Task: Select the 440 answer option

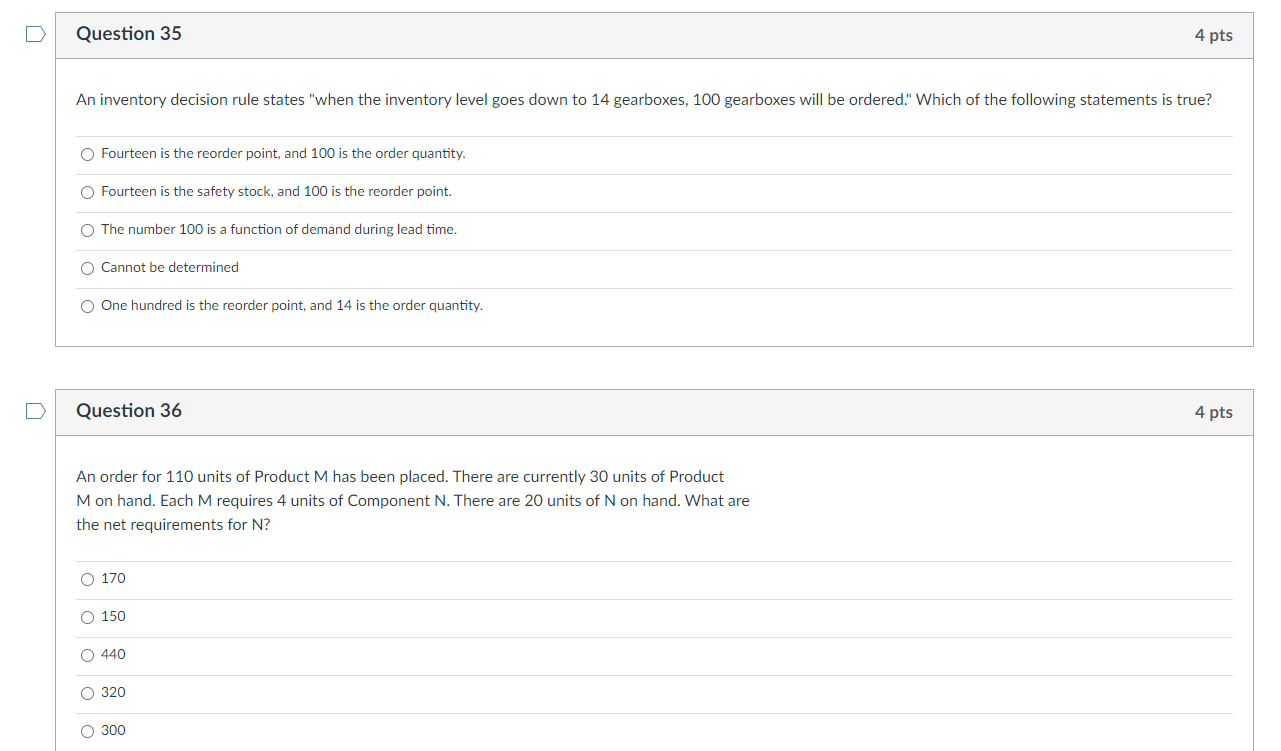Action: [87, 655]
